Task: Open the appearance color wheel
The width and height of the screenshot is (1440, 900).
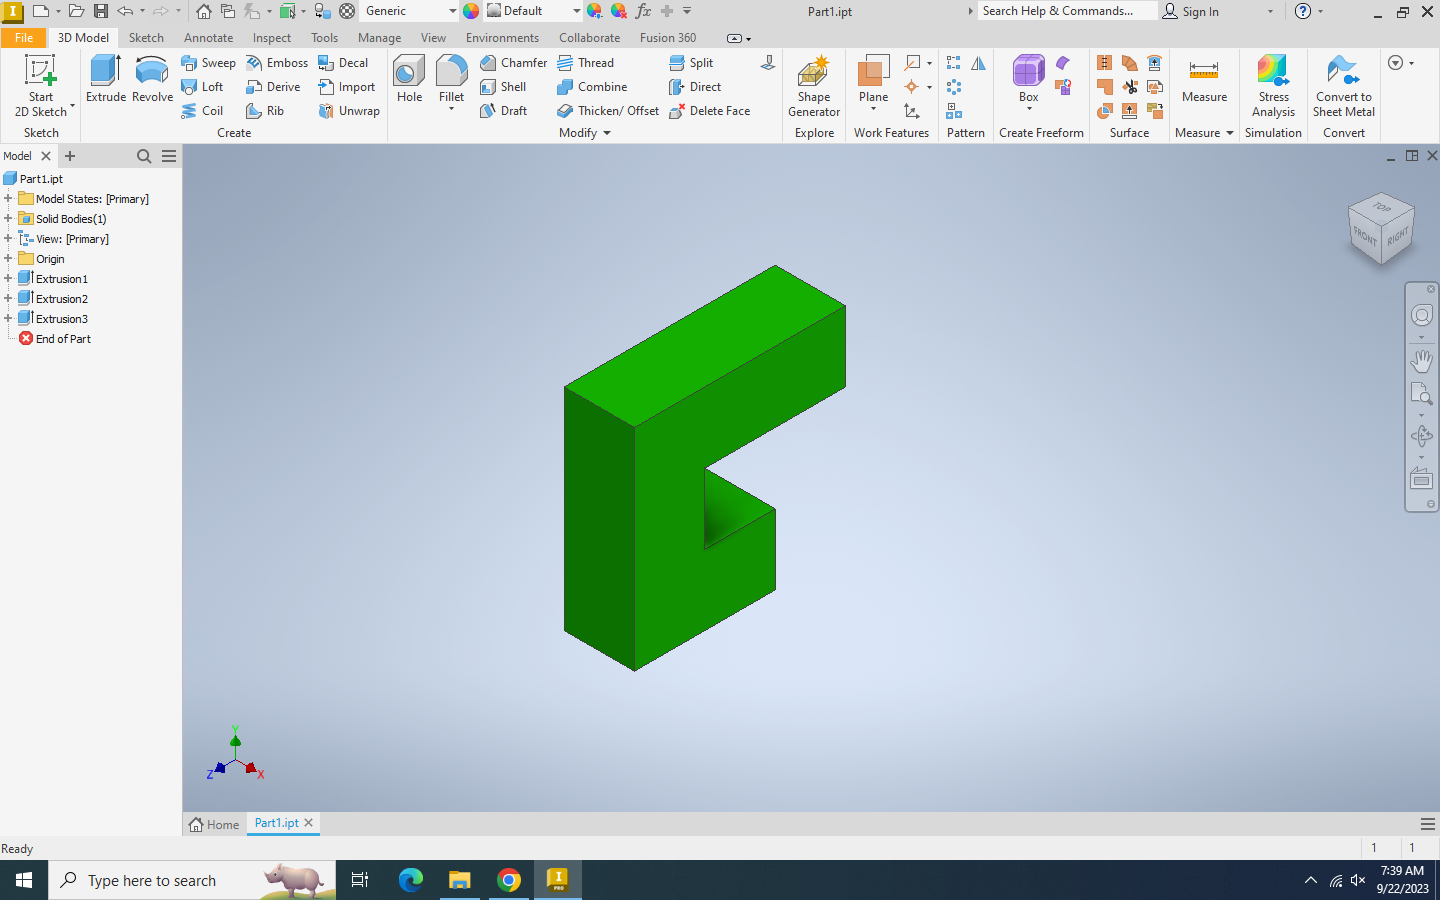Action: [x=471, y=11]
